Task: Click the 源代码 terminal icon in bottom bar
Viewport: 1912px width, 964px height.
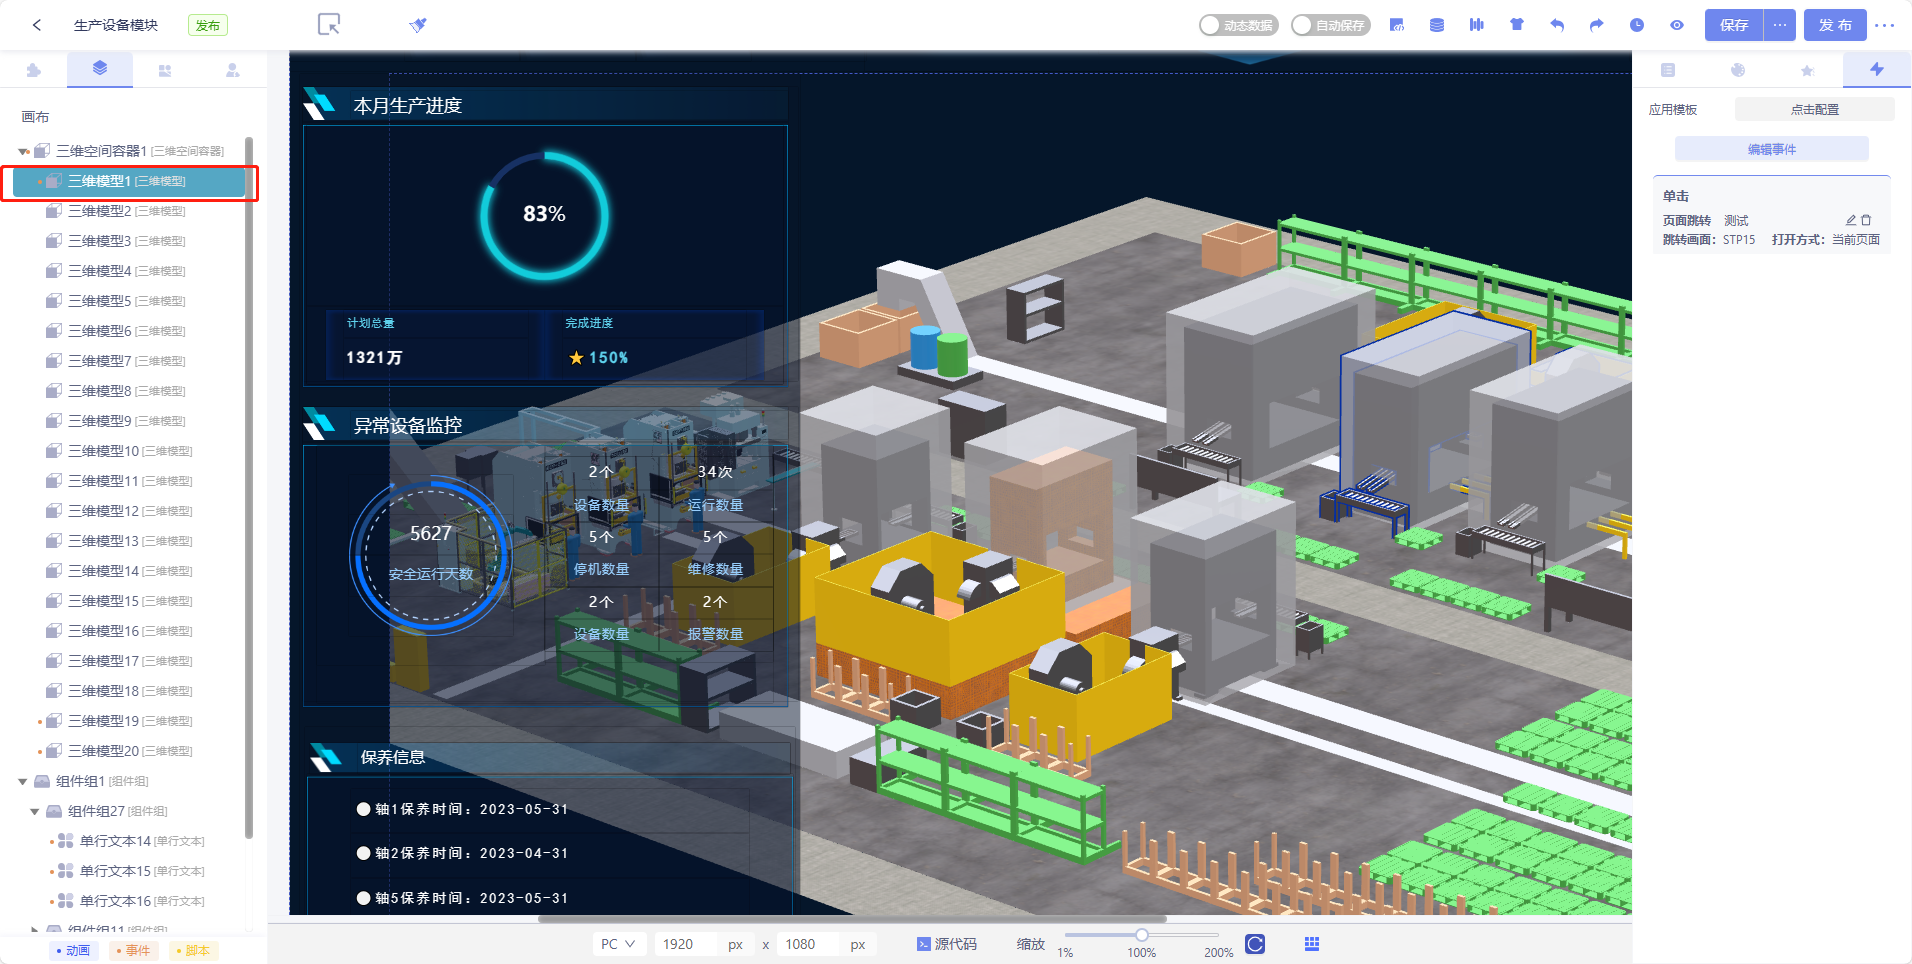Action: click(x=924, y=944)
